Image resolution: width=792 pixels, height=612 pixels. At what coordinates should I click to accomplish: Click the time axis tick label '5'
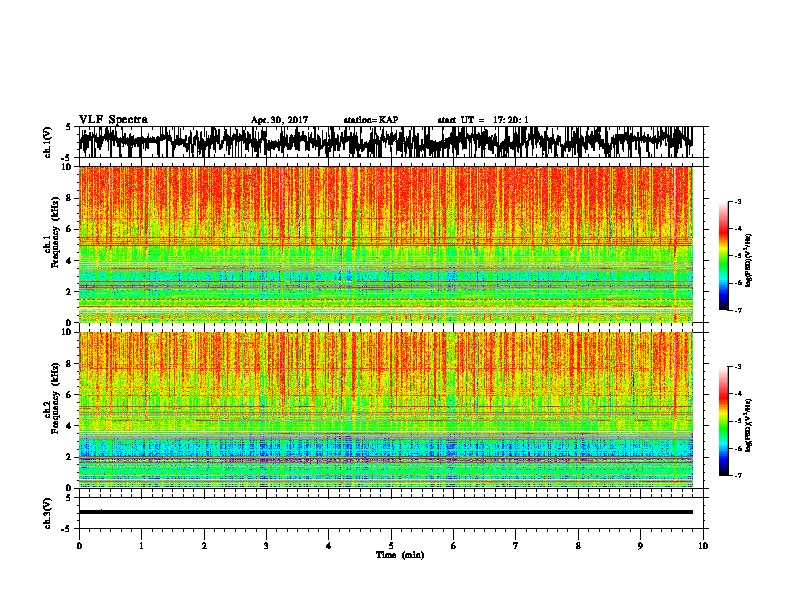391,546
